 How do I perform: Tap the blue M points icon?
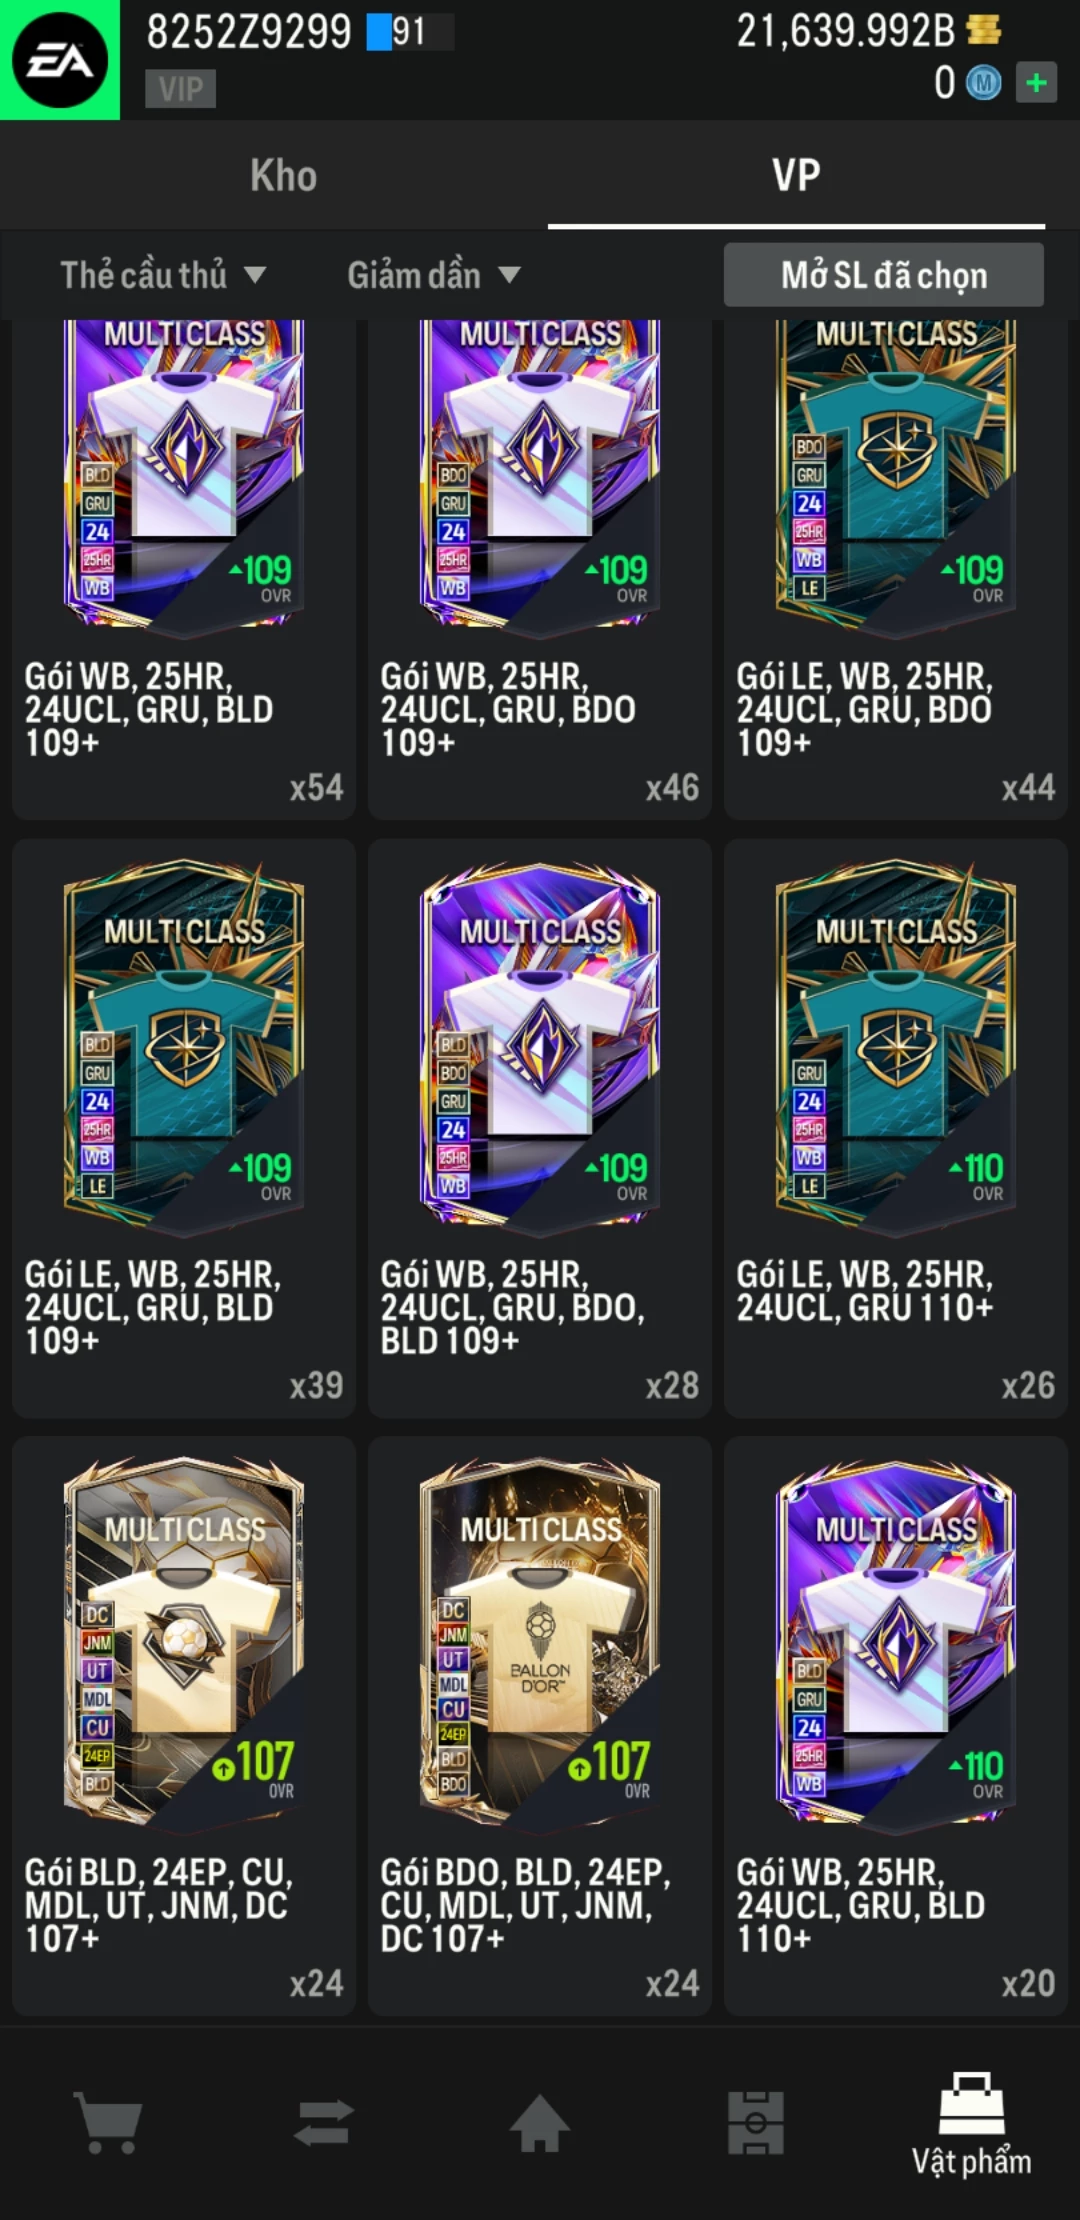(983, 83)
